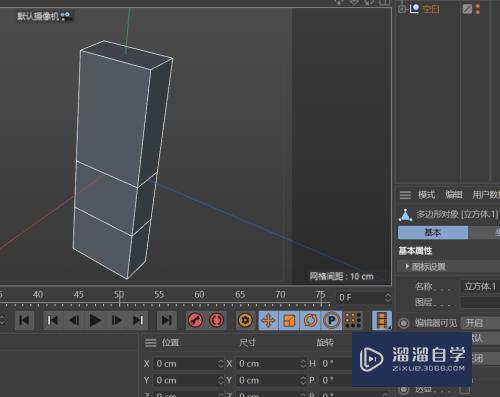The width and height of the screenshot is (500, 397).
Task: Click position X field stepper arrows
Action: [x=221, y=364]
